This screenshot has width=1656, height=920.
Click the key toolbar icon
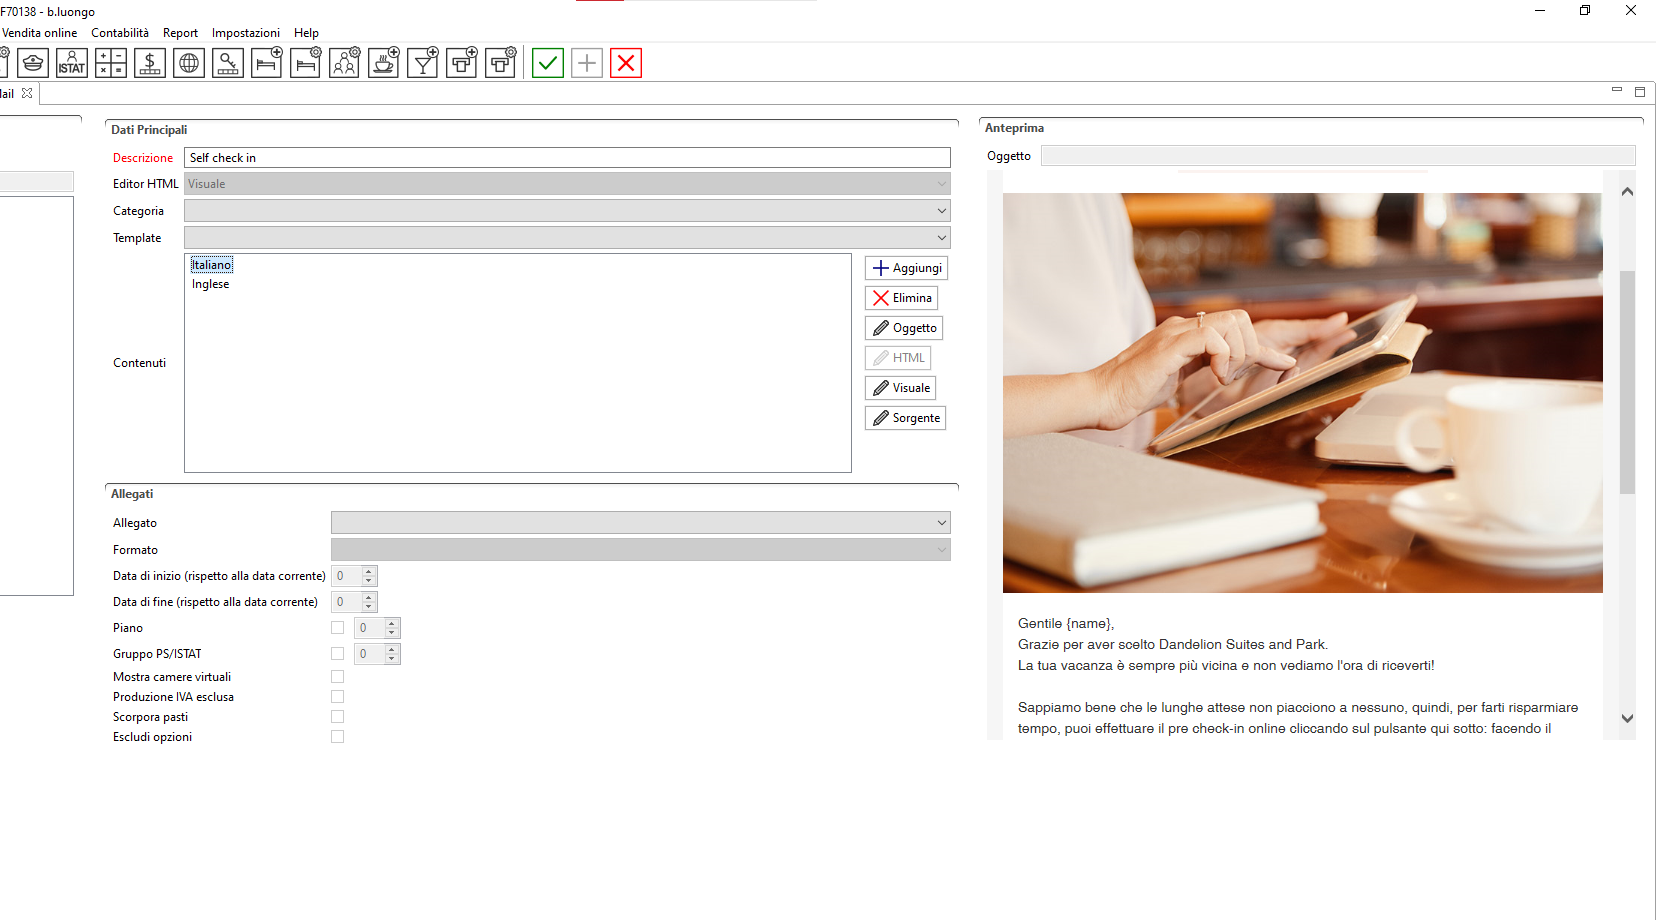(228, 63)
